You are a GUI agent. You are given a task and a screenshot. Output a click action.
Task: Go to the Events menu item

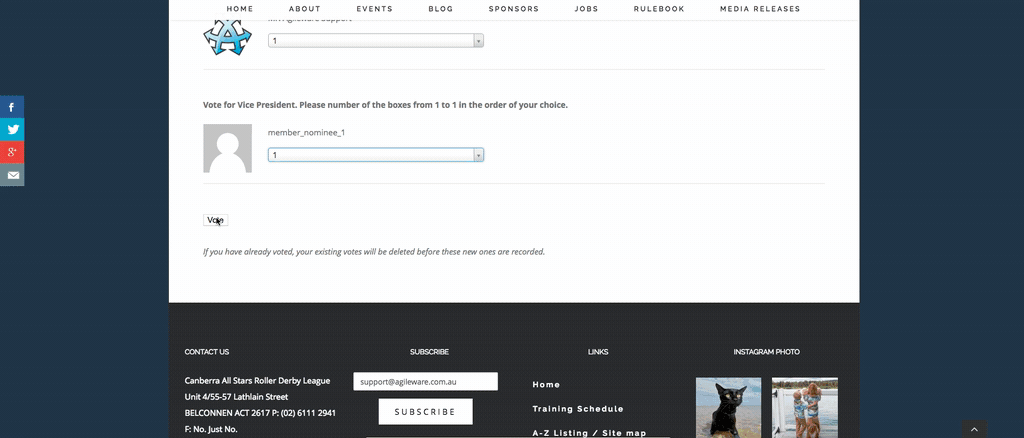[x=374, y=9]
